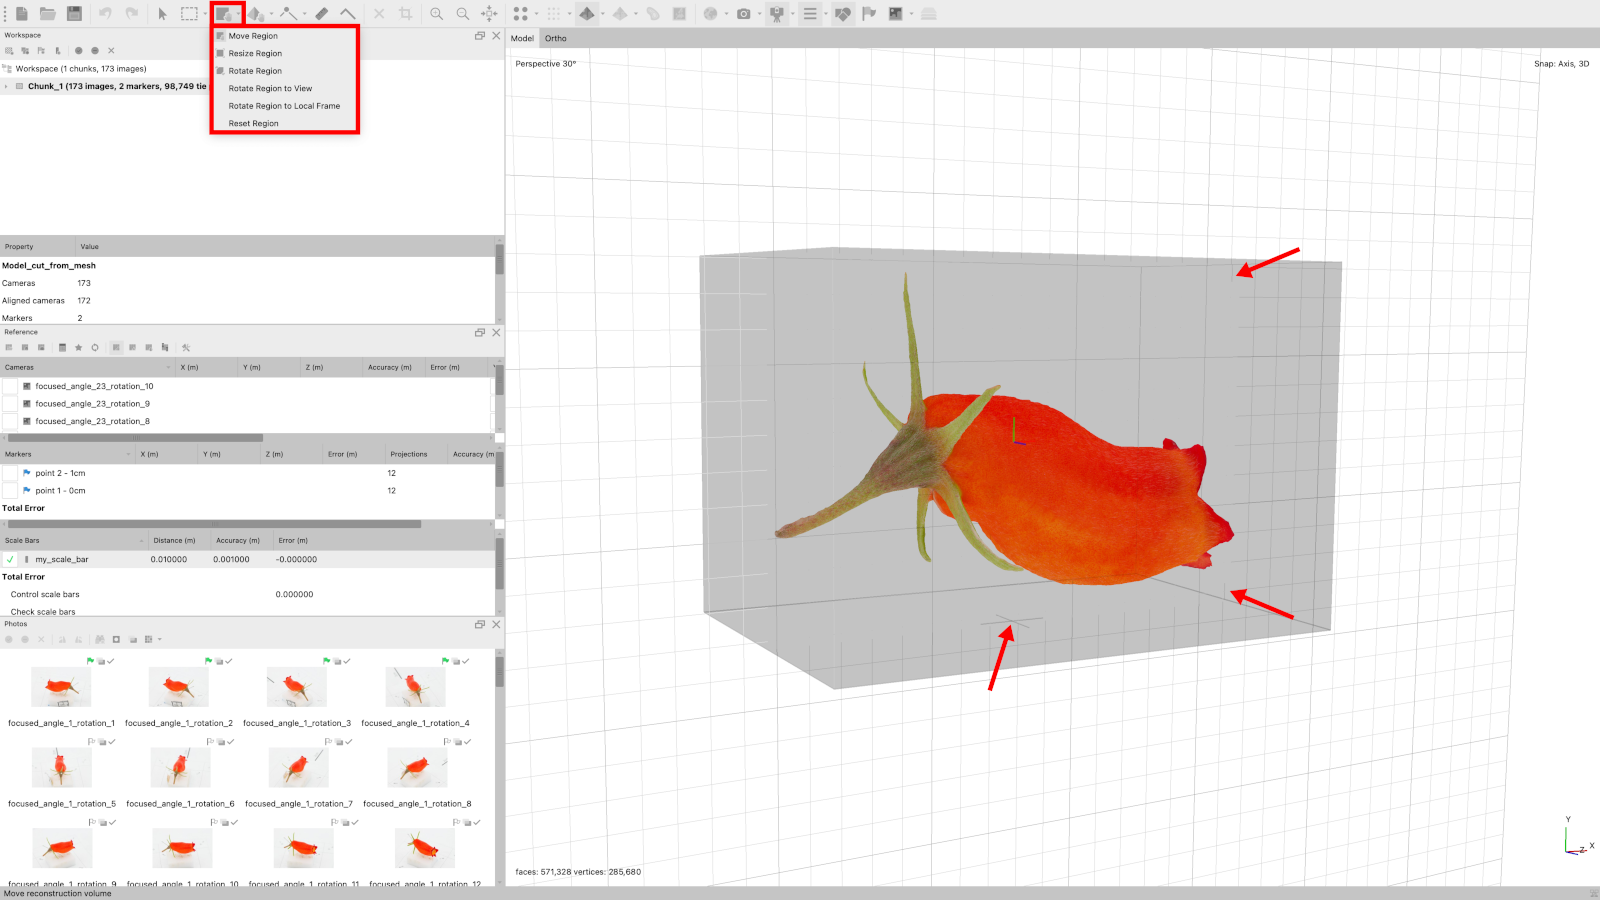
Task: Check the focused_angle_23_rotation_10 camera checkbox
Action: point(10,386)
